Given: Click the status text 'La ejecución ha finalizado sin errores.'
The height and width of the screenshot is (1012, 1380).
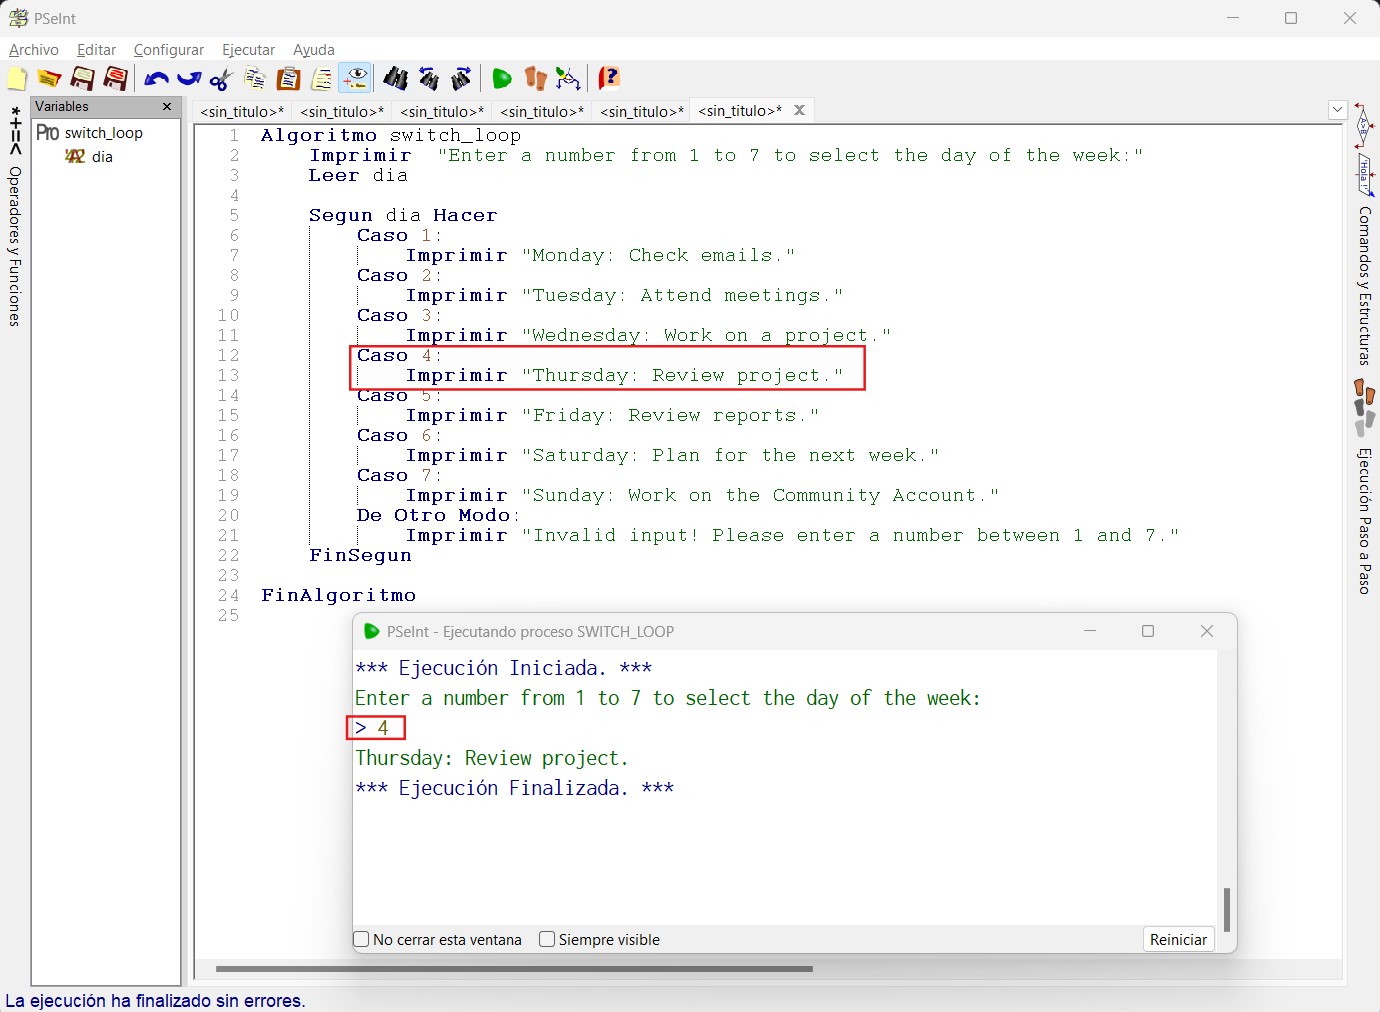Looking at the screenshot, I should pos(155,1001).
